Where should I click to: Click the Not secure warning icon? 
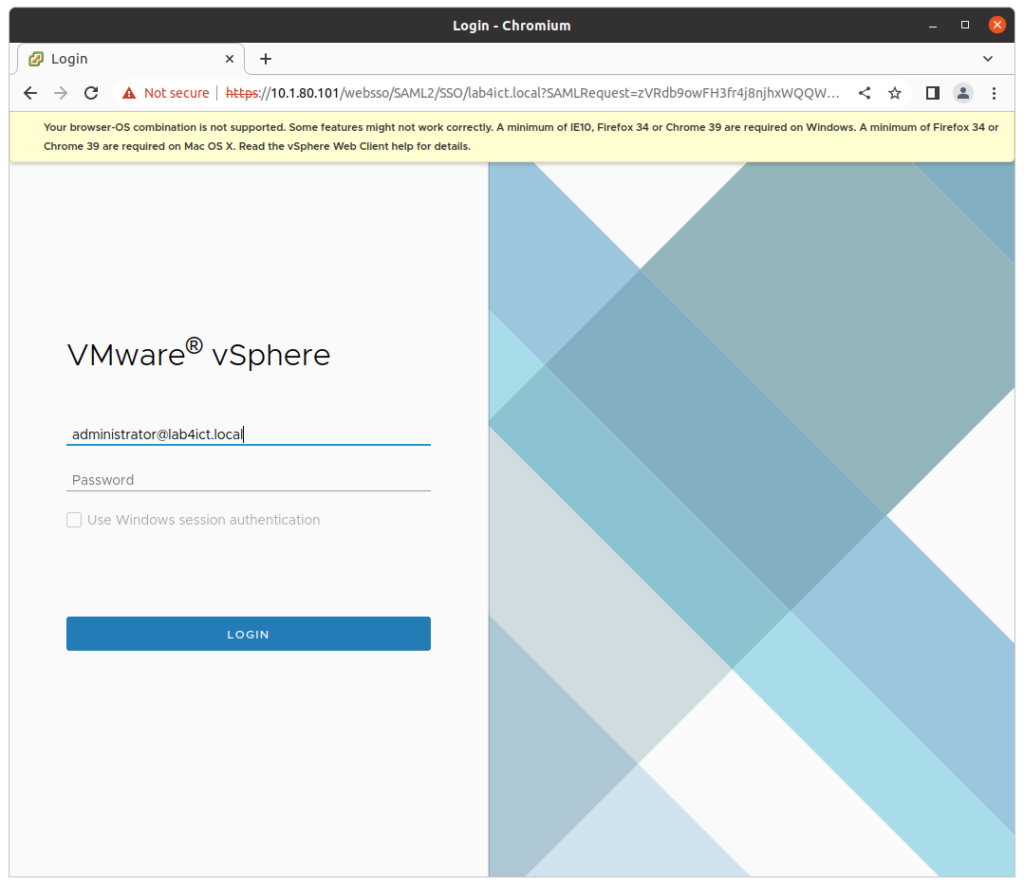[128, 92]
